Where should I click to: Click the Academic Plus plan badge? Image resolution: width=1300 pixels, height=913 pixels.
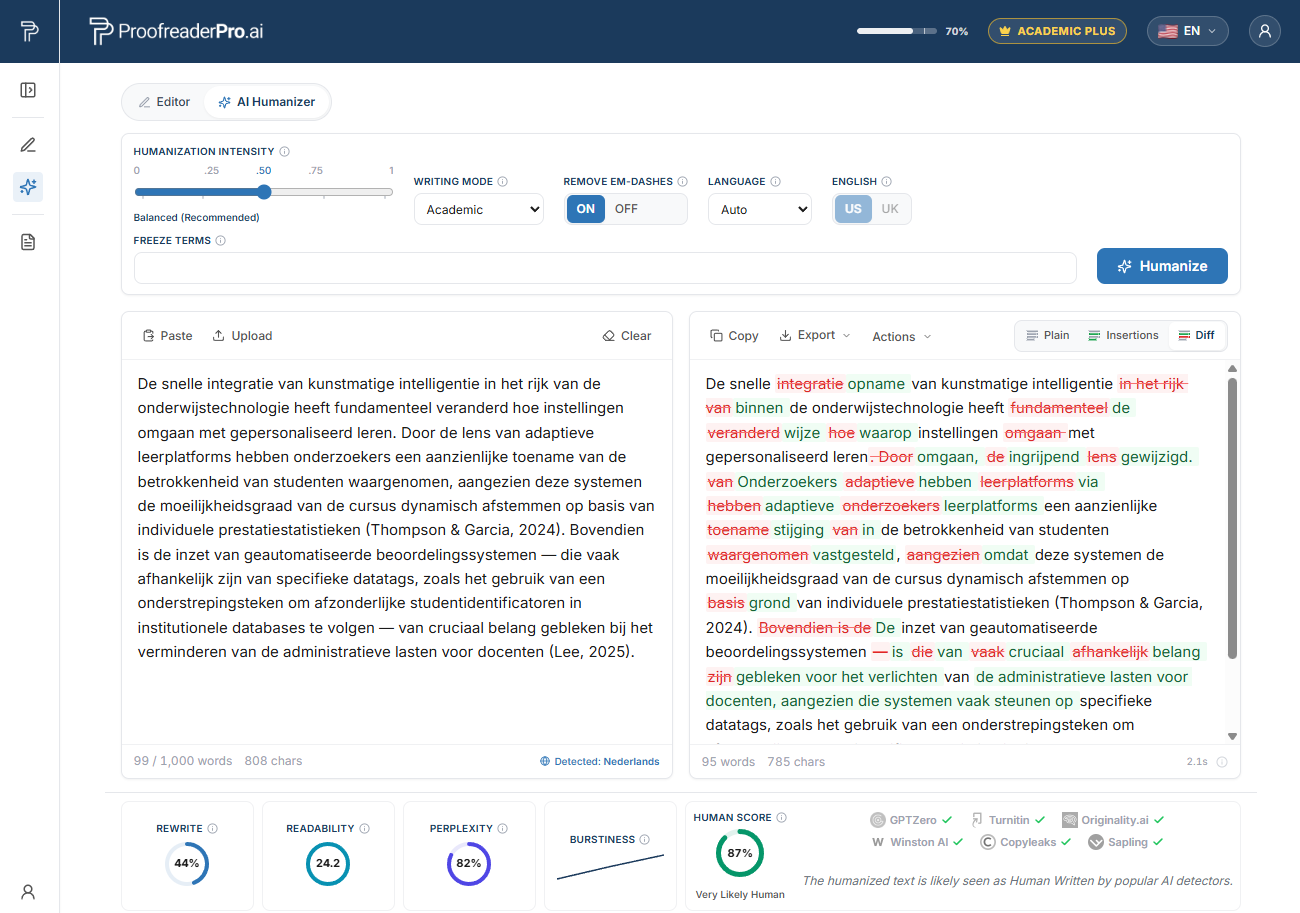click(1057, 31)
